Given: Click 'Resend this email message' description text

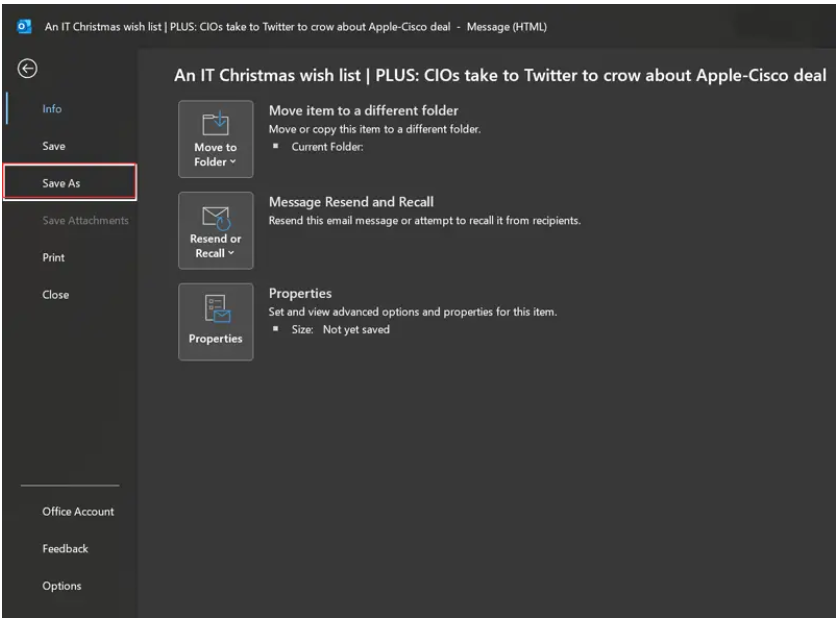Looking at the screenshot, I should [424, 221].
